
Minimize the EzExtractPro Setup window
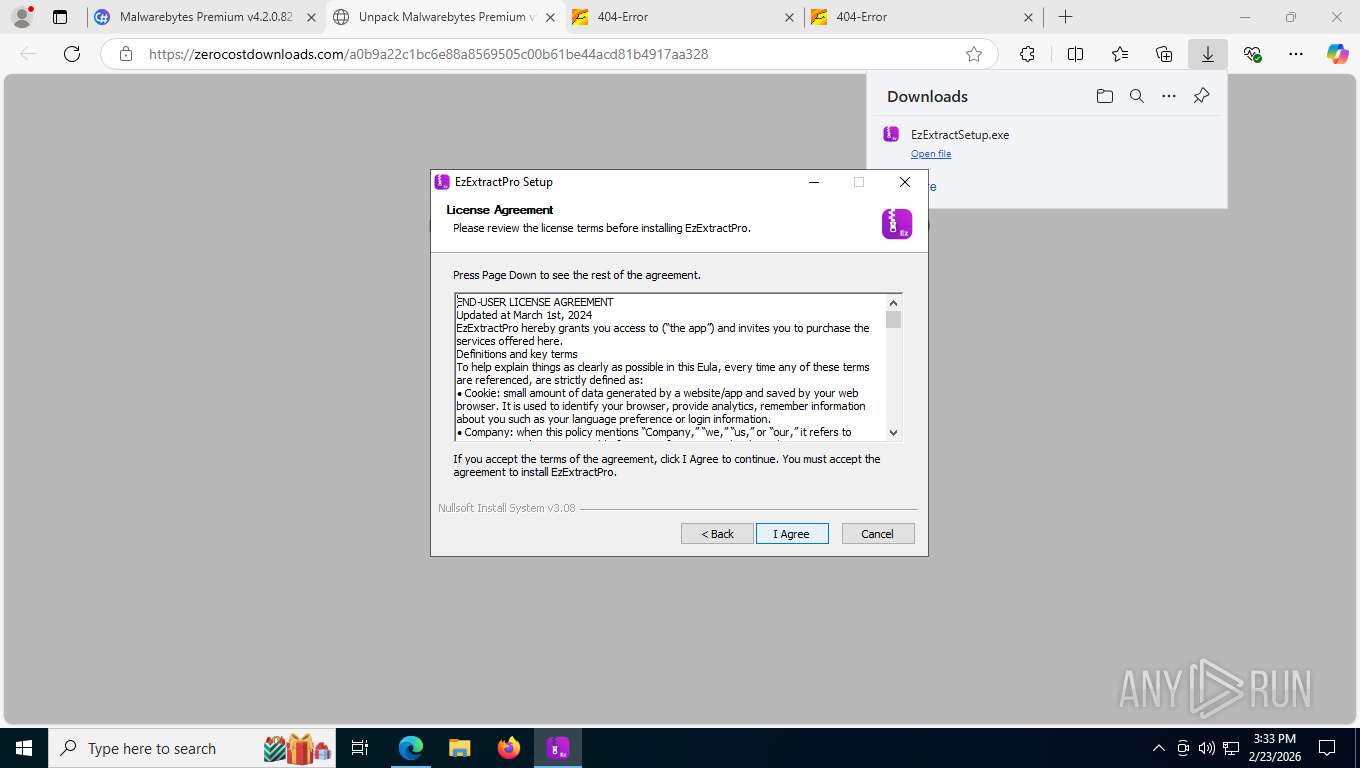pyautogui.click(x=814, y=182)
